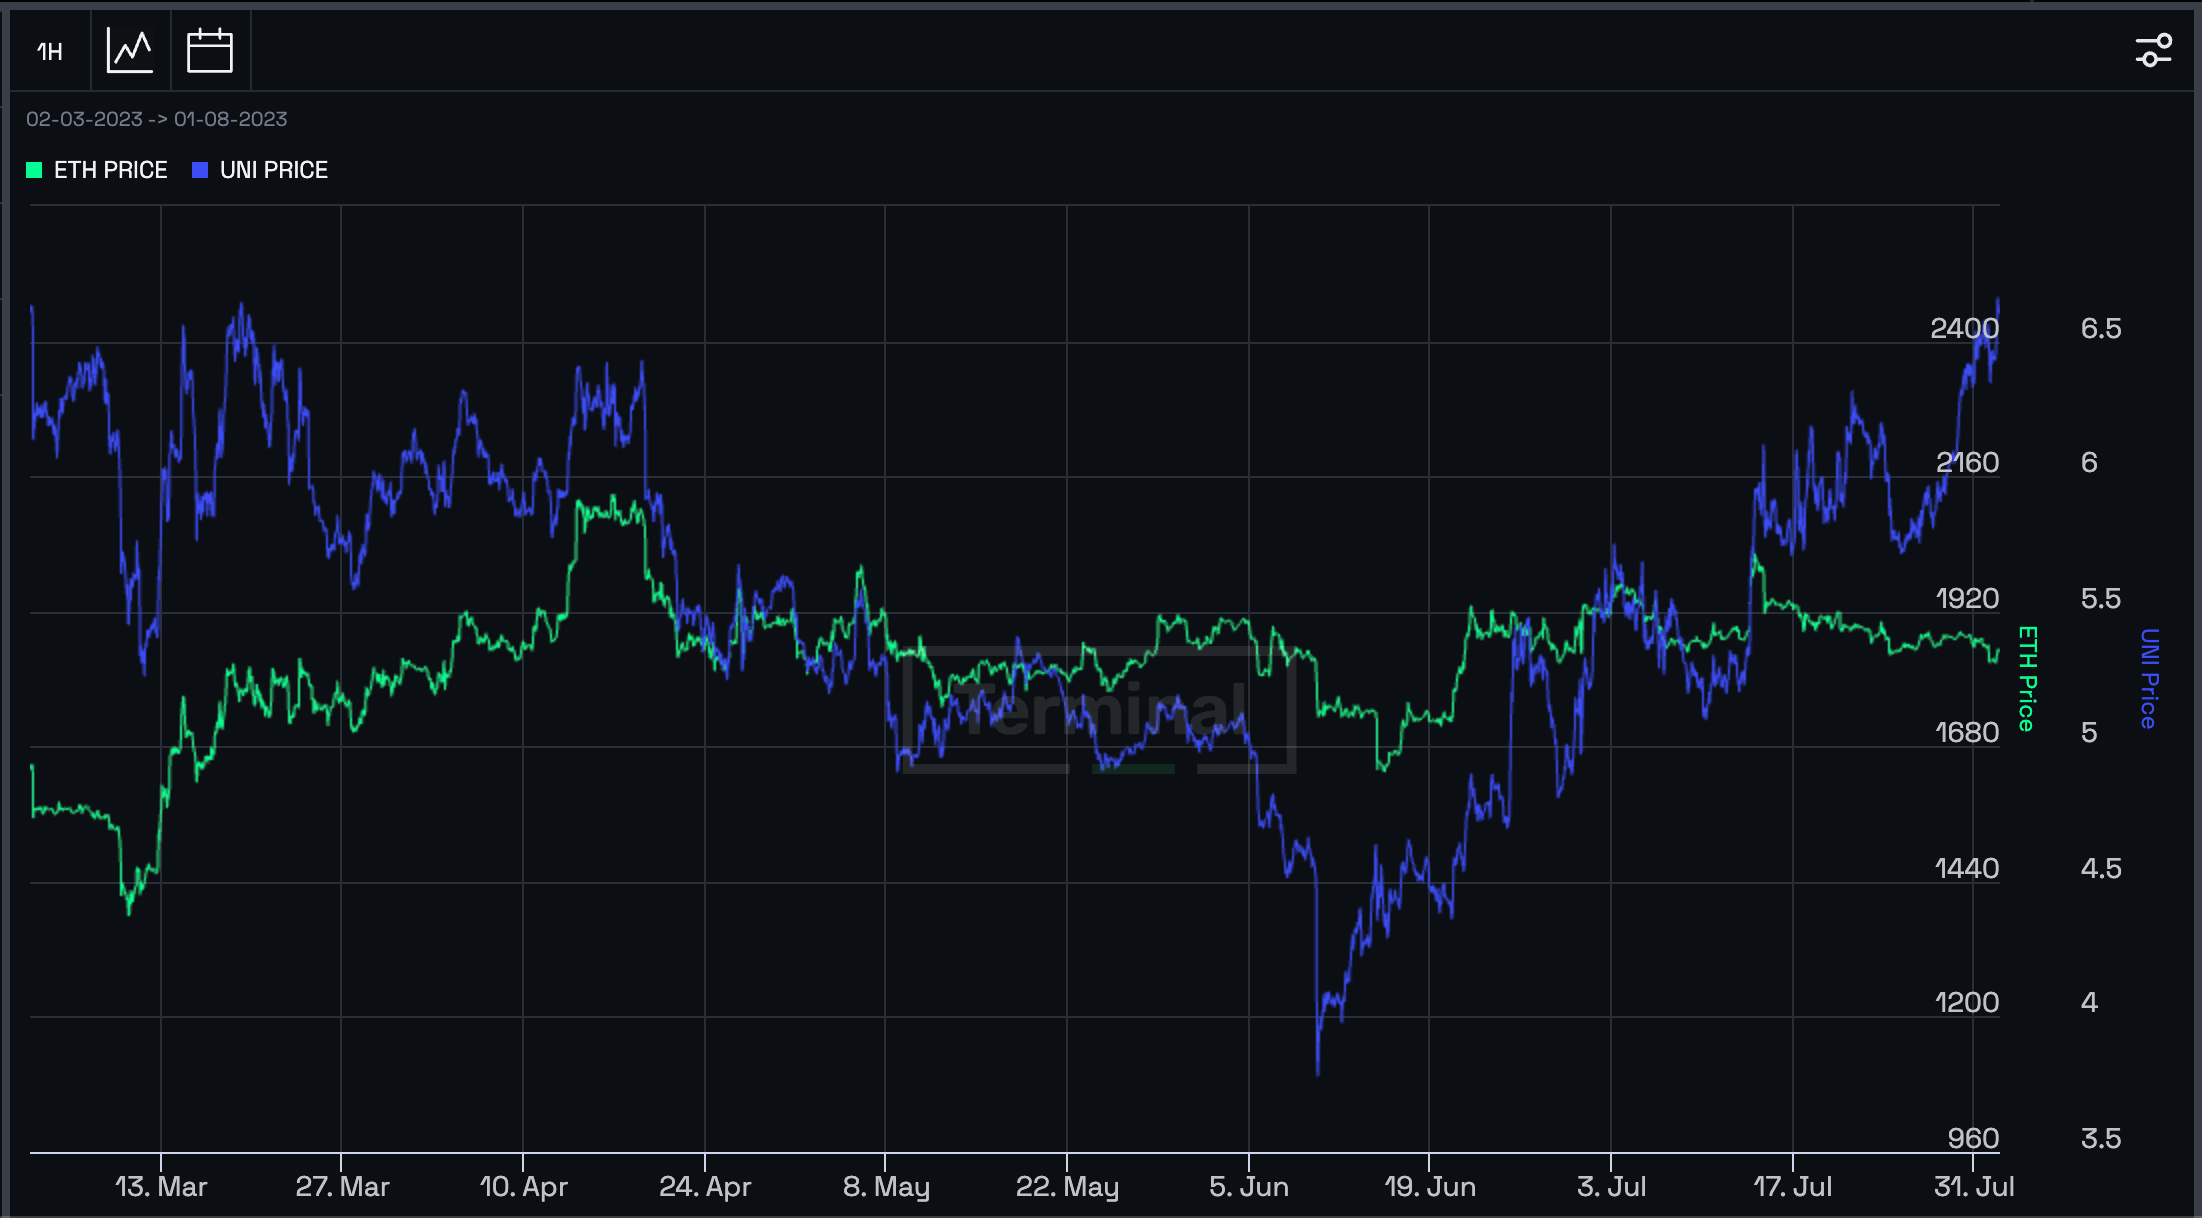Click the 10. Apr axis label
This screenshot has height=1218, width=2202.
click(523, 1187)
